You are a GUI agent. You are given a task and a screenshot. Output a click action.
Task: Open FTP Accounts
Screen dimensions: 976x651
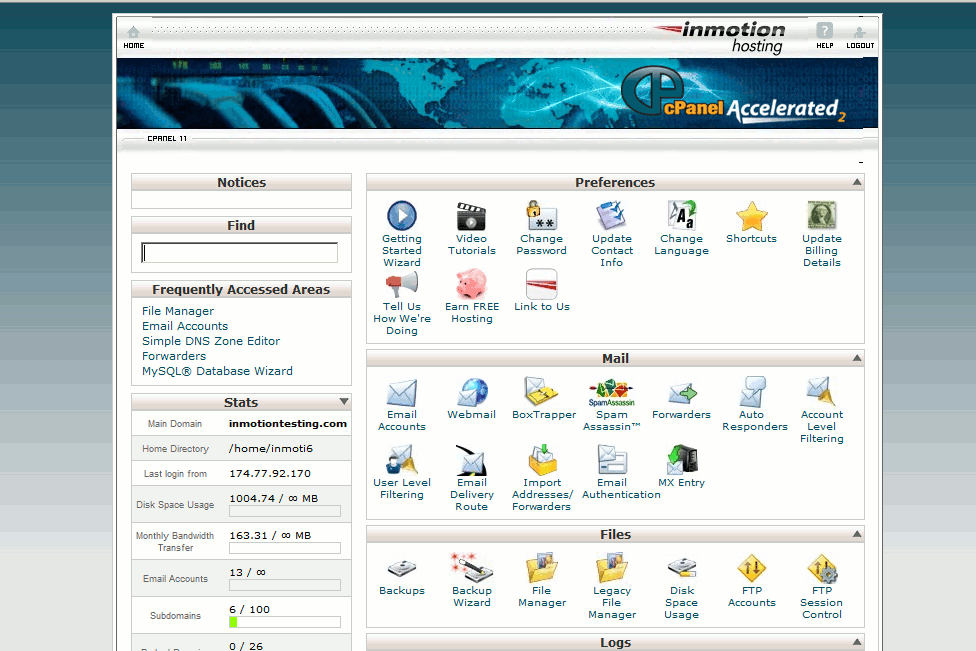click(x=751, y=569)
